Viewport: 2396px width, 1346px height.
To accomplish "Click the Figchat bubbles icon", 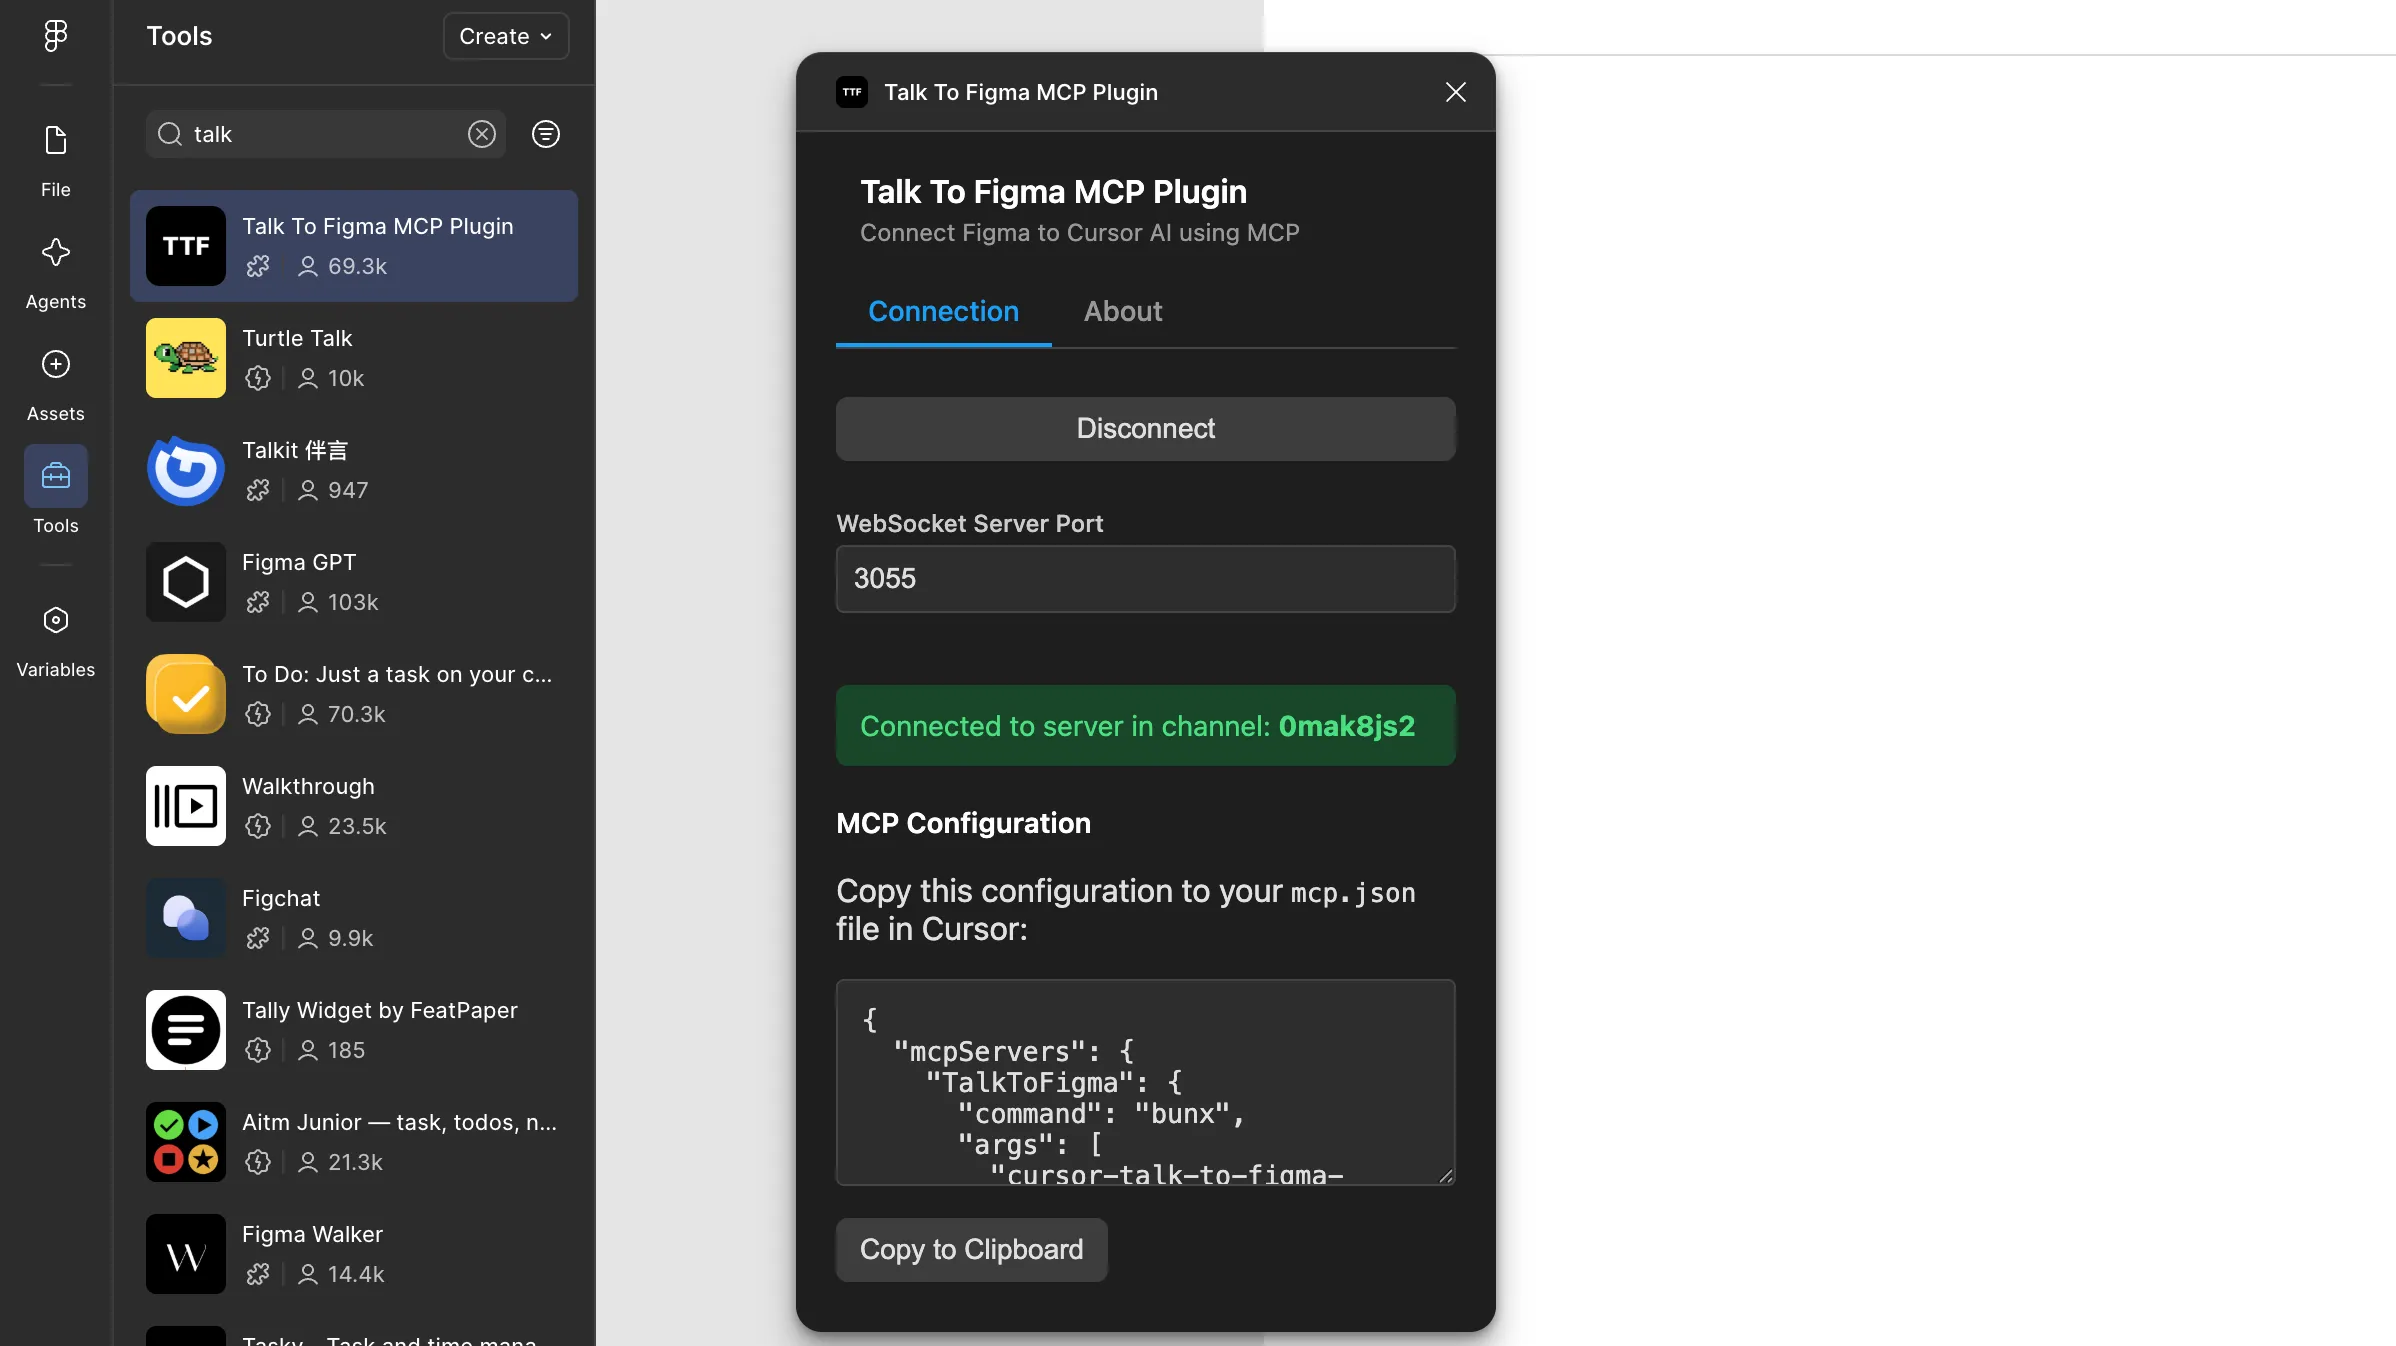I will (x=186, y=918).
